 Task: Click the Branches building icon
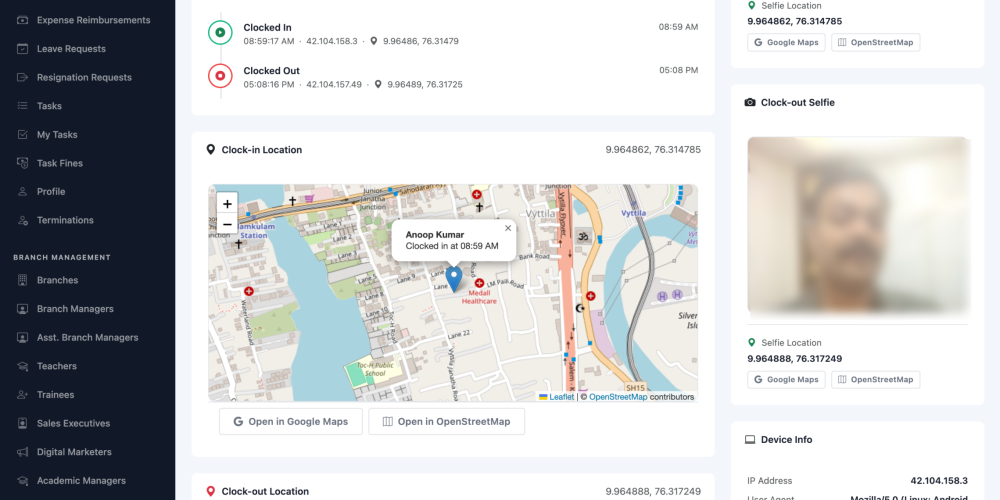coord(22,280)
